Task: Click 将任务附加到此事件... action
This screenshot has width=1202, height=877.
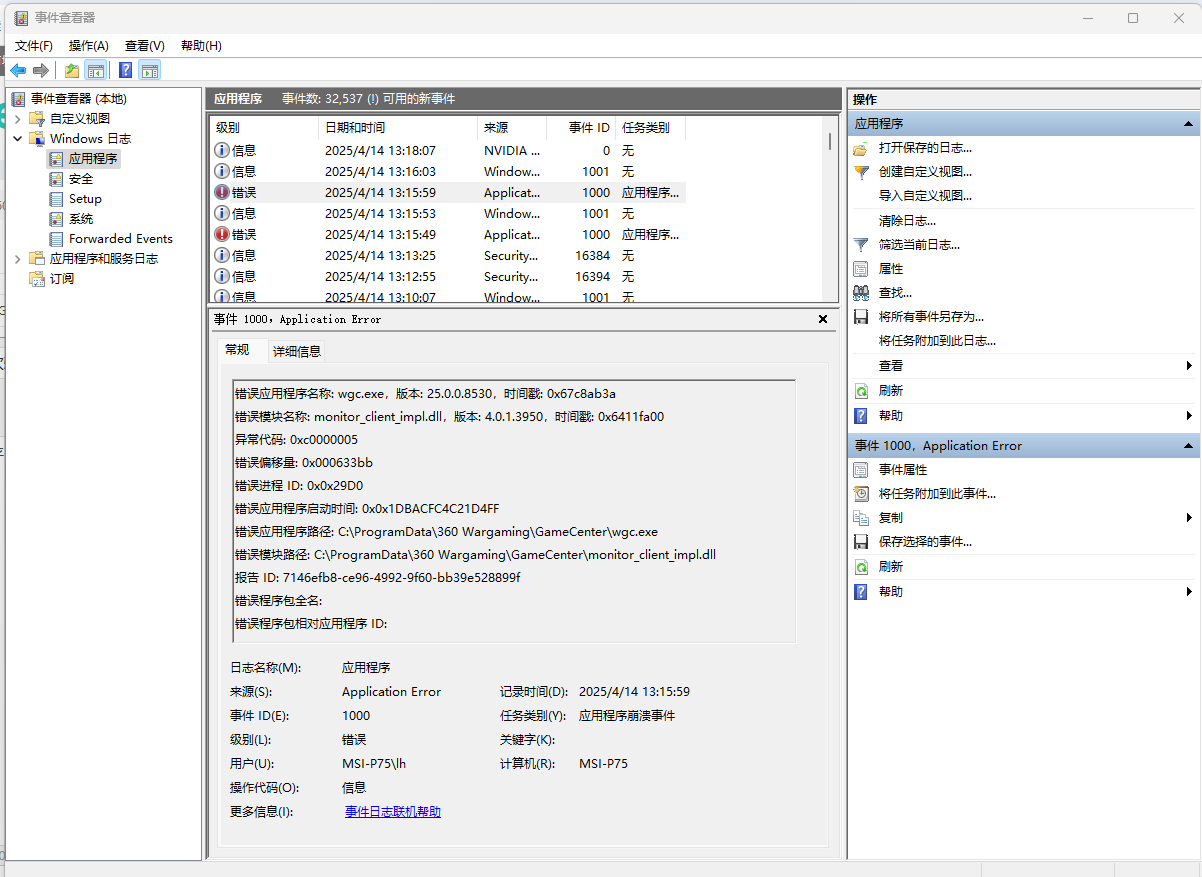Action: tap(937, 493)
